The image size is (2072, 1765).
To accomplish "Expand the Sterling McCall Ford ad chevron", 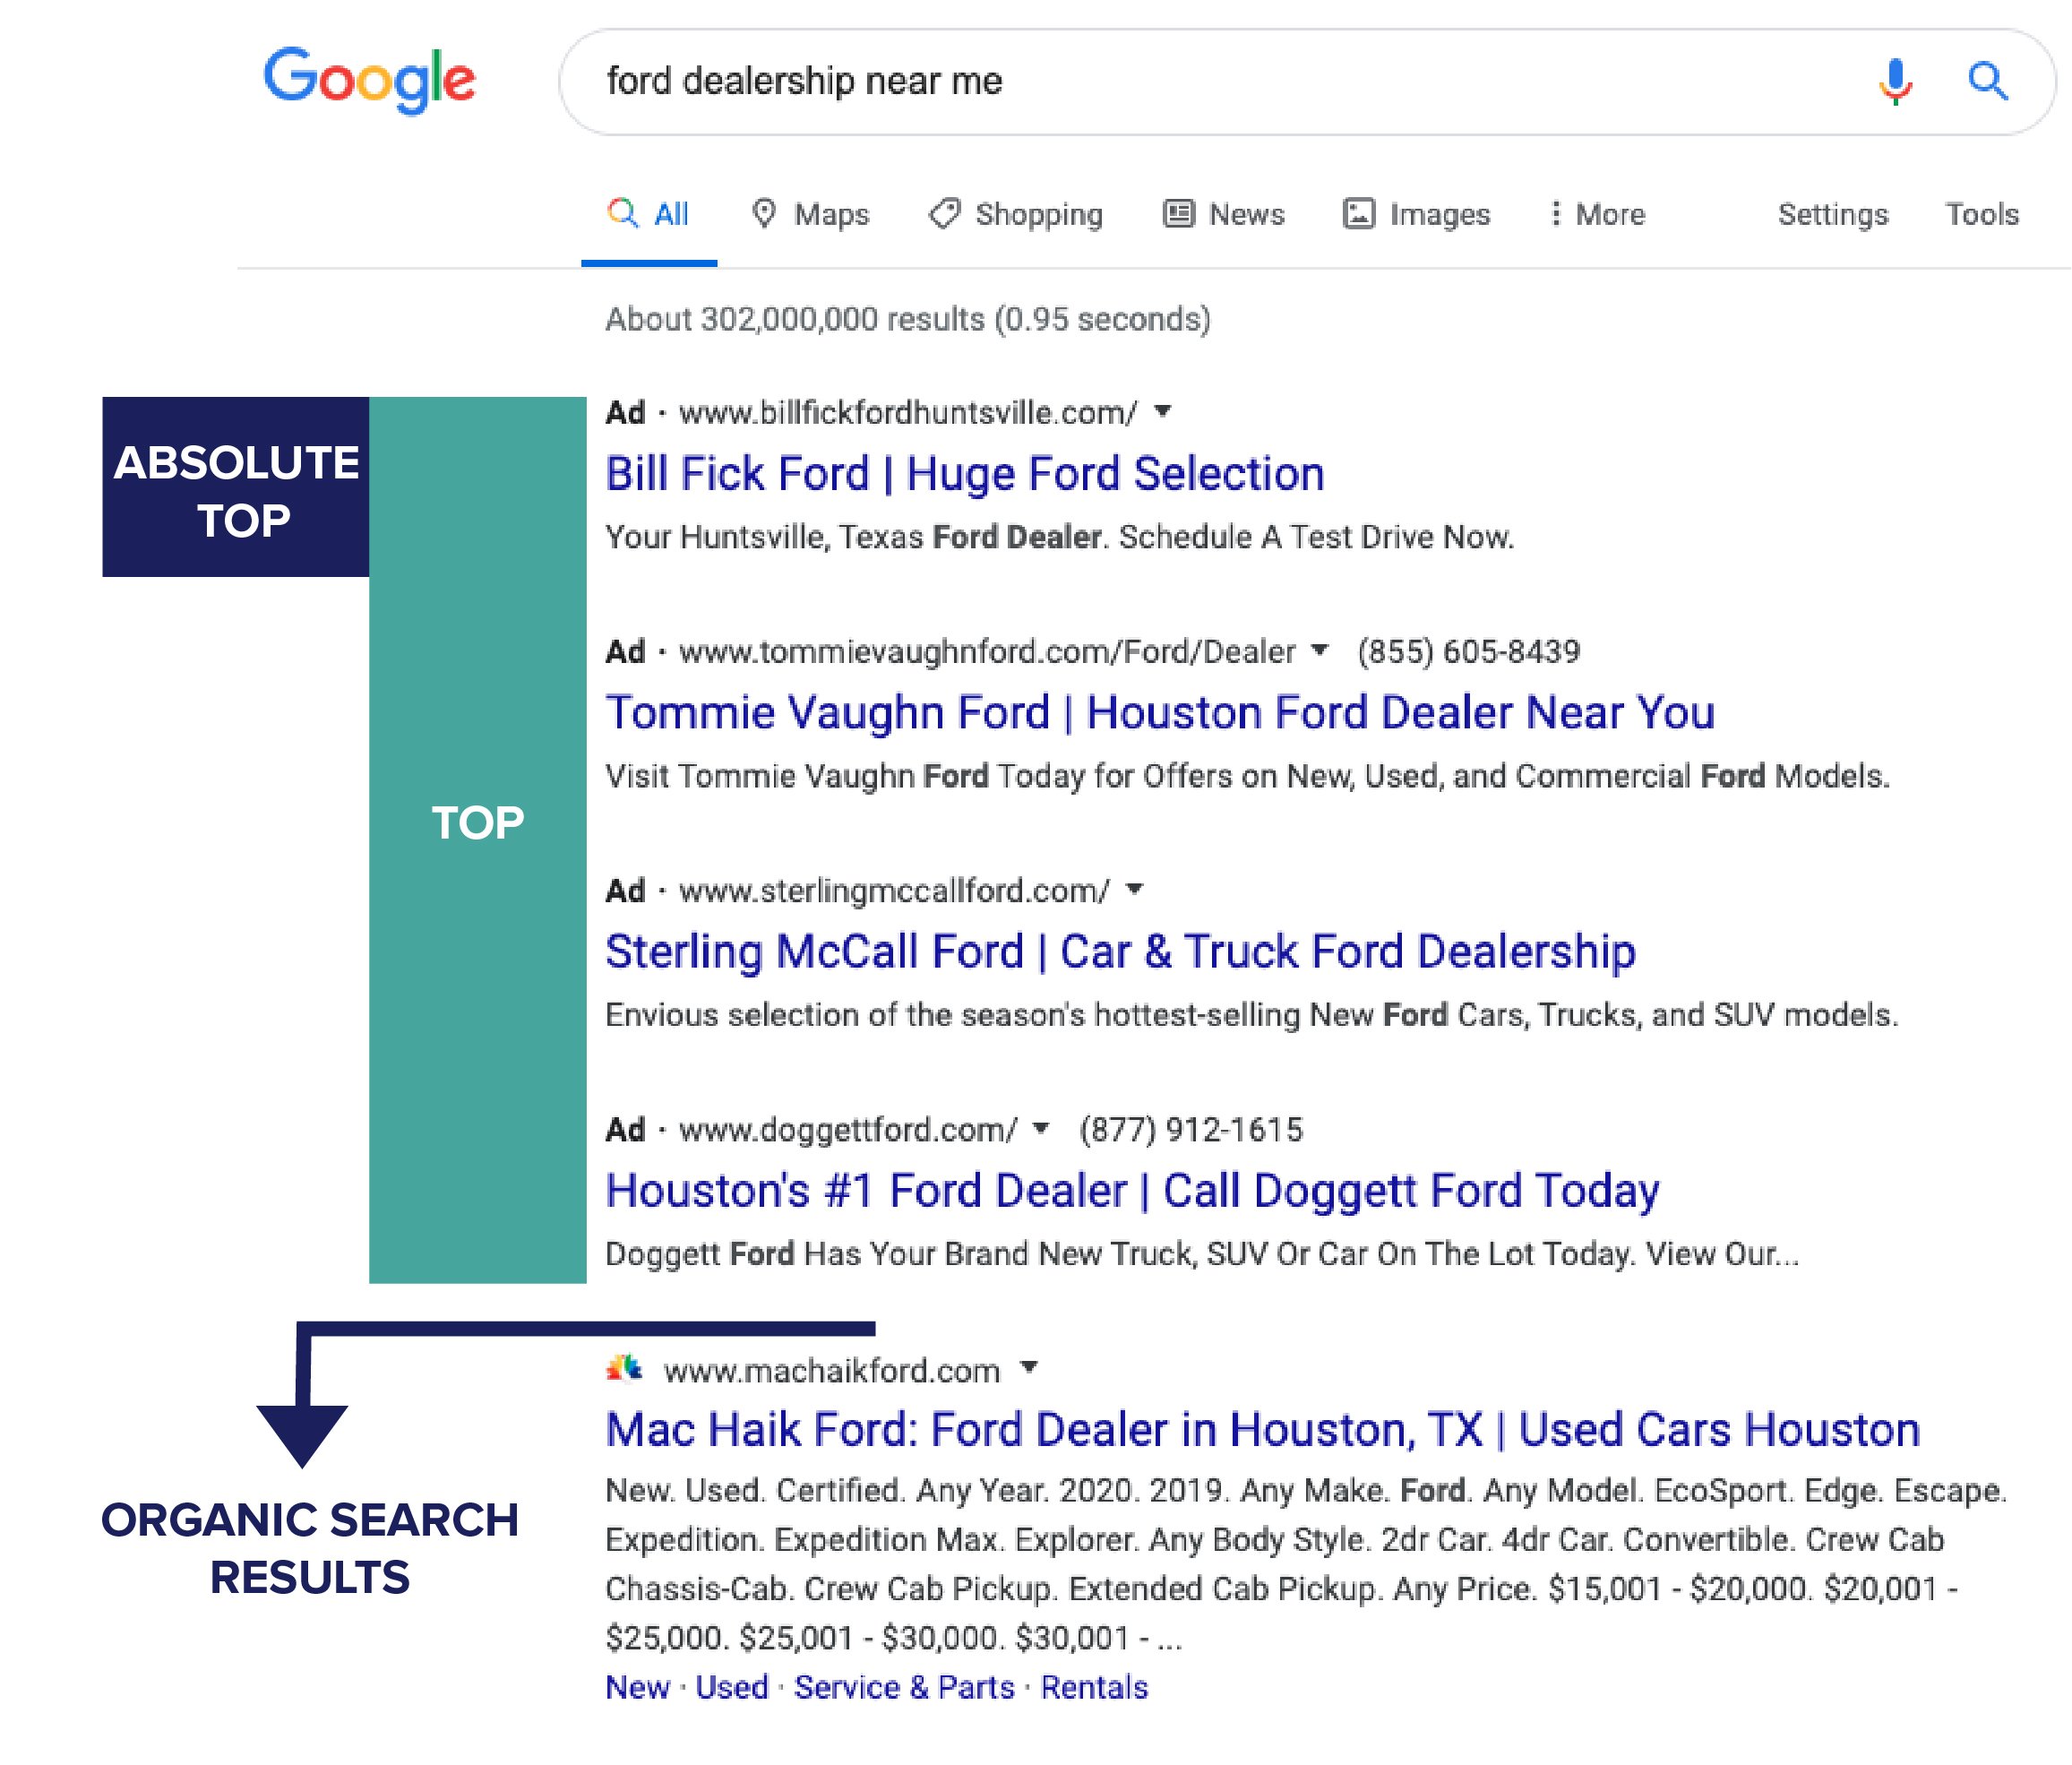I will coord(1134,889).
